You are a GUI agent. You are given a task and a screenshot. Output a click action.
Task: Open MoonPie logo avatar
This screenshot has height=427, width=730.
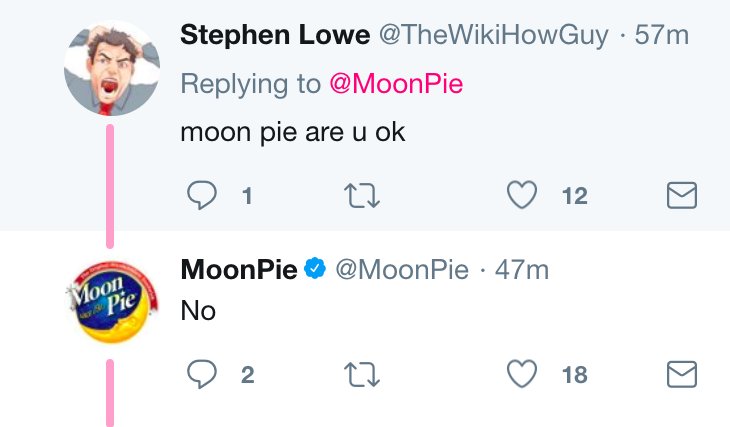point(112,302)
